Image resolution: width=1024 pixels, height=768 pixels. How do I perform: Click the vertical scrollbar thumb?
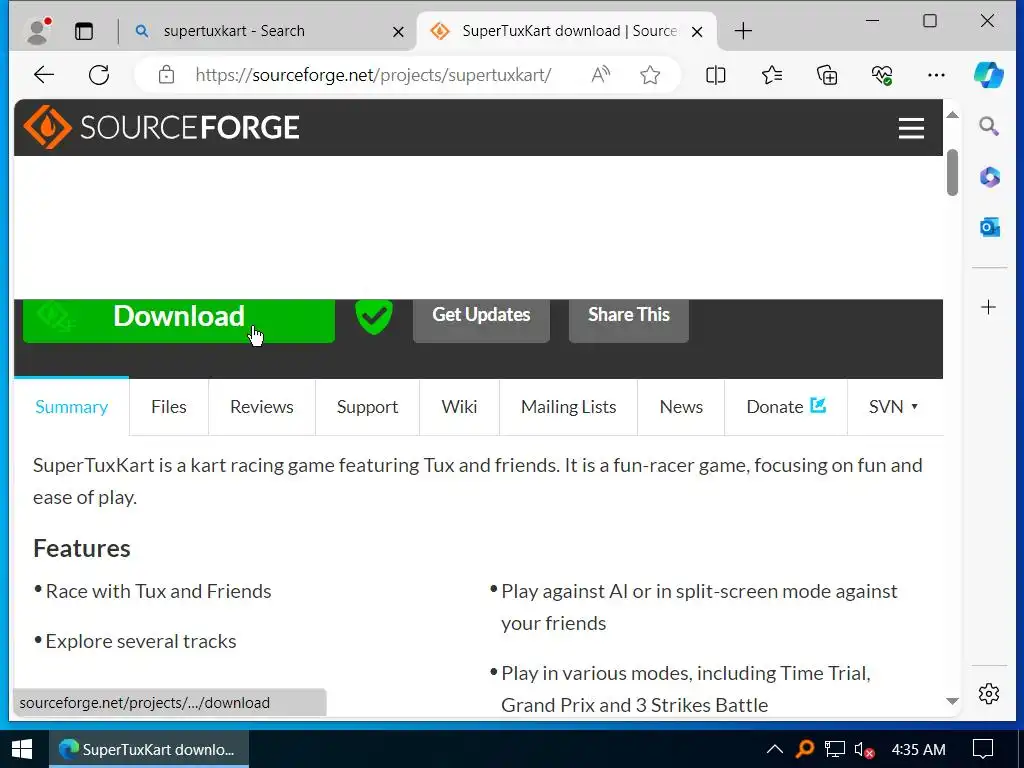click(x=953, y=172)
